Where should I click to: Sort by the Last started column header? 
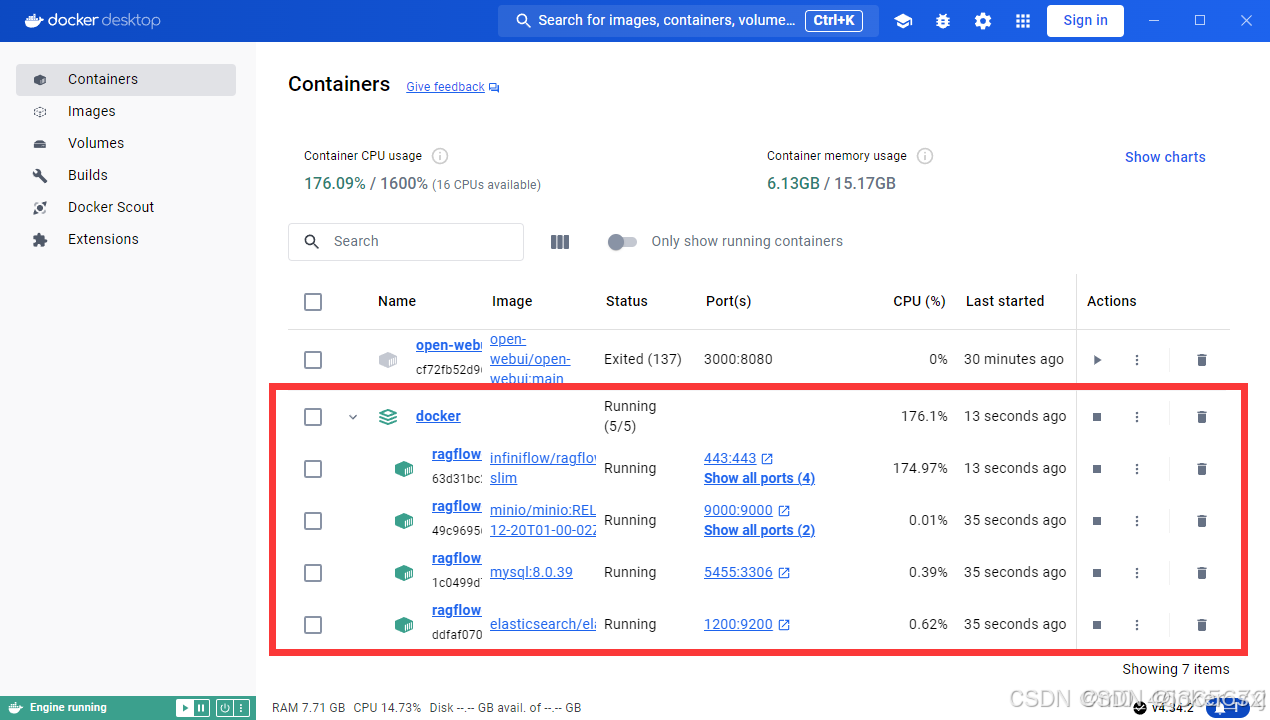click(x=1005, y=302)
